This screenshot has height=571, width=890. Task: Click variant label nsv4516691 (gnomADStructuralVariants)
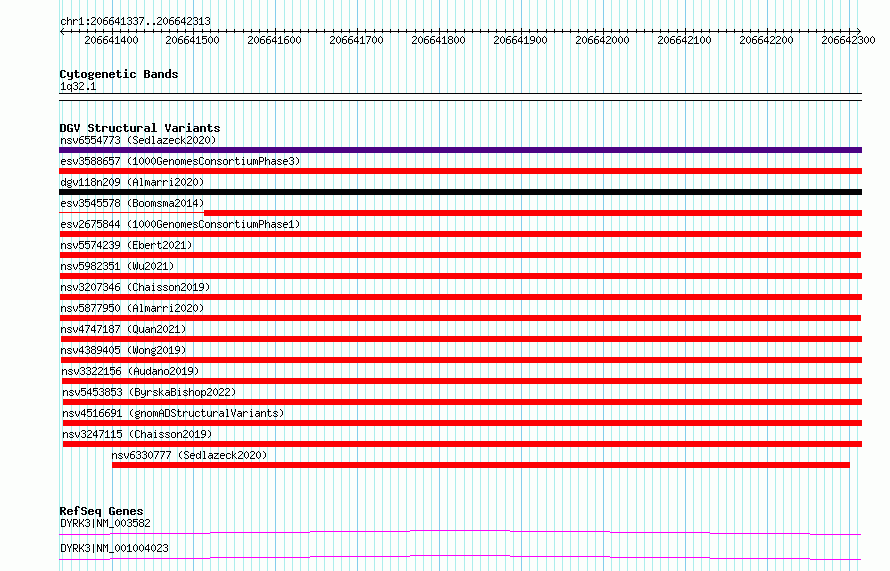pyautogui.click(x=173, y=413)
